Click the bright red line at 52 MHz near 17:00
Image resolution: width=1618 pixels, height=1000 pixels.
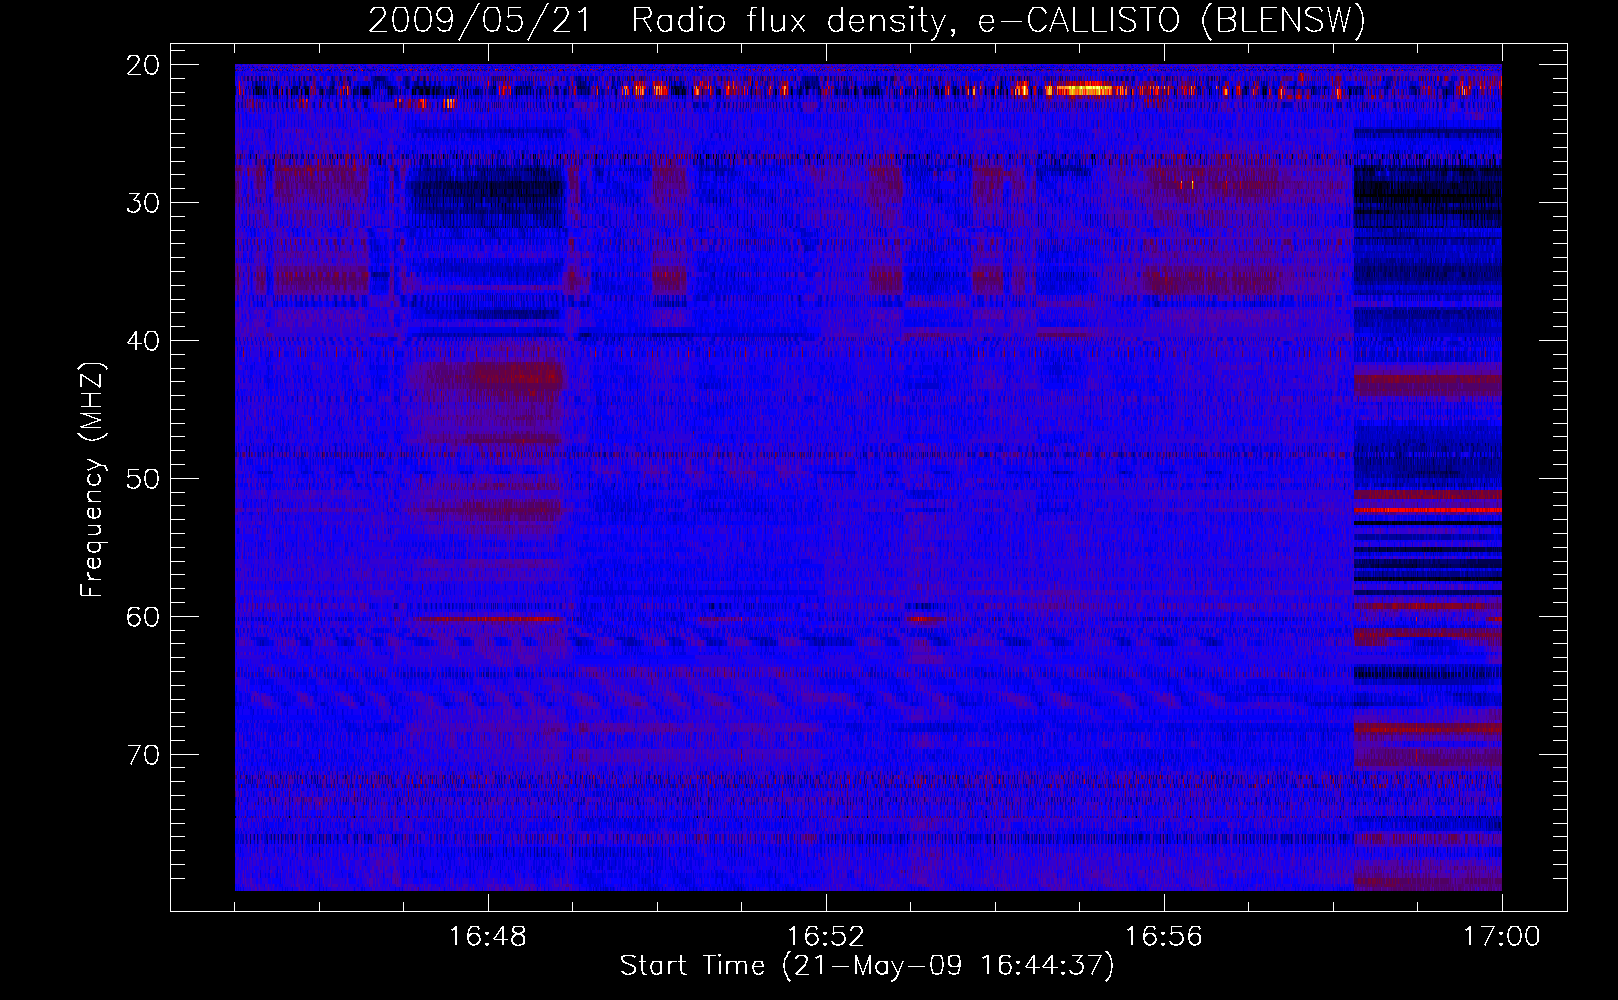click(x=1427, y=510)
